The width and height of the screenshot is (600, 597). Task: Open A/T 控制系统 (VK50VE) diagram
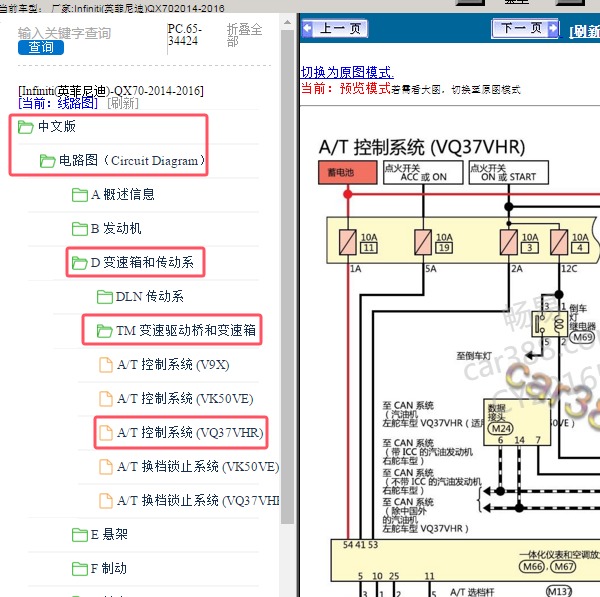(185, 399)
